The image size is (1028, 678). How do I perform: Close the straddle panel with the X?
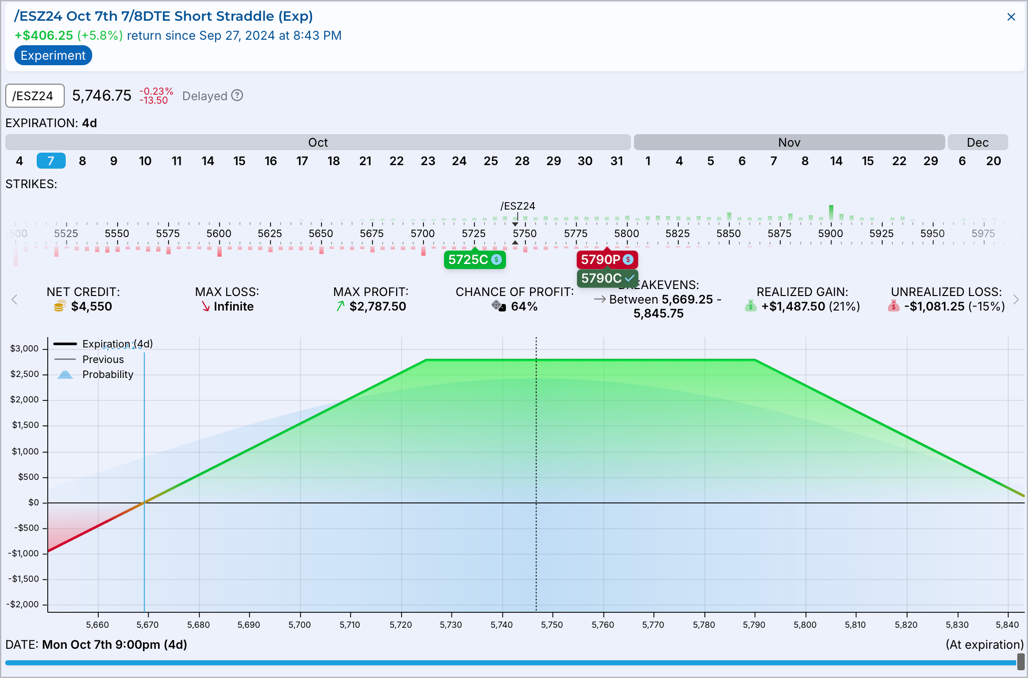1011,17
